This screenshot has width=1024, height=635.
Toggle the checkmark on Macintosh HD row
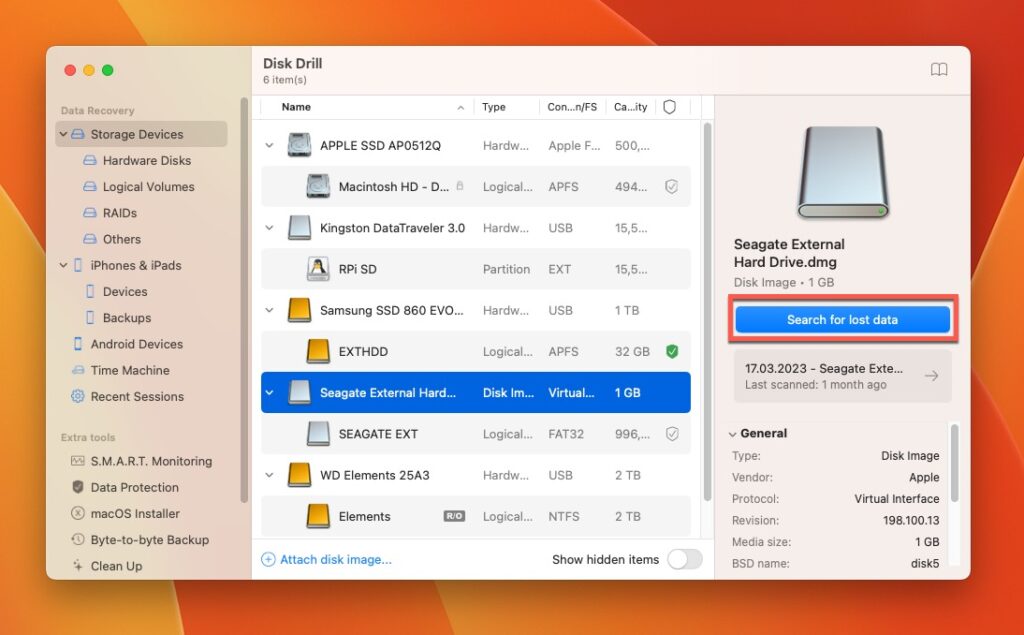tap(672, 186)
